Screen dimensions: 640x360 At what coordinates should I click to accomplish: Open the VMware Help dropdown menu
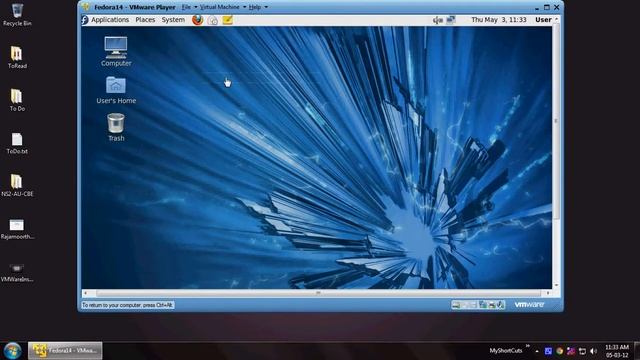point(258,7)
